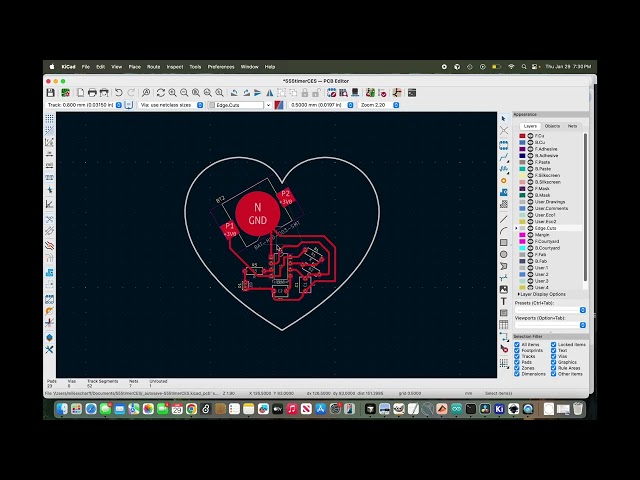
Task: Click the F.Cu red color swatch
Action: pos(522,136)
